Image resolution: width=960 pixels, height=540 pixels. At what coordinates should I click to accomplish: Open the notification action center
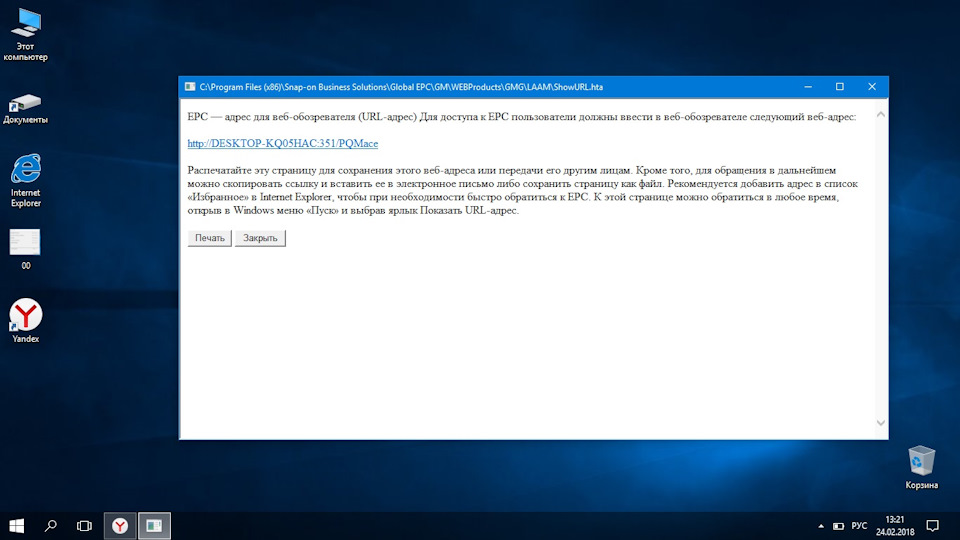coord(932,526)
